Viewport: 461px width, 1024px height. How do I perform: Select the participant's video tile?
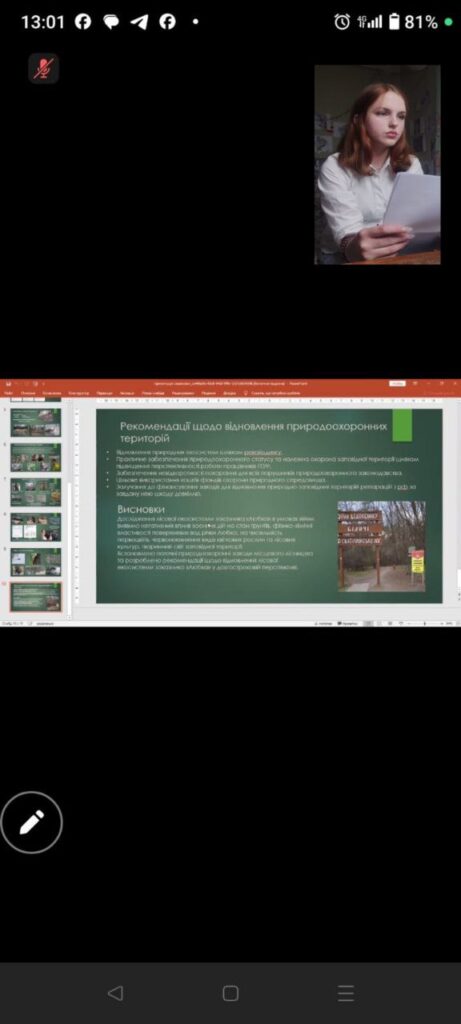pyautogui.click(x=377, y=165)
